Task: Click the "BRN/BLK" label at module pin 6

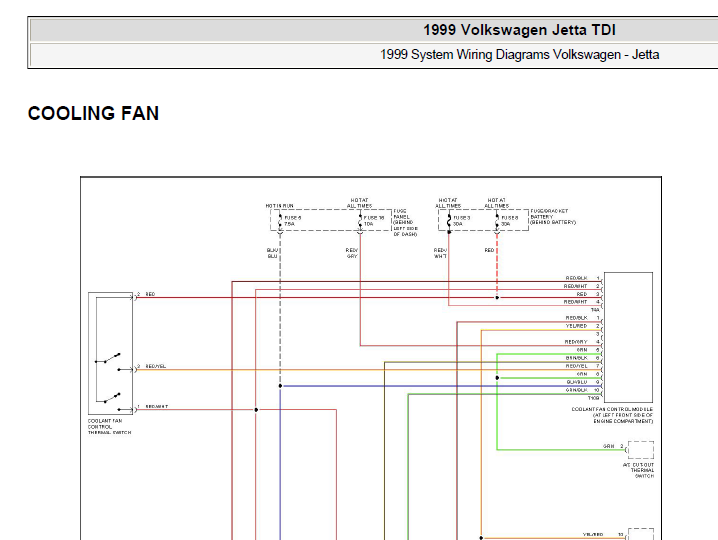Action: 577,358
